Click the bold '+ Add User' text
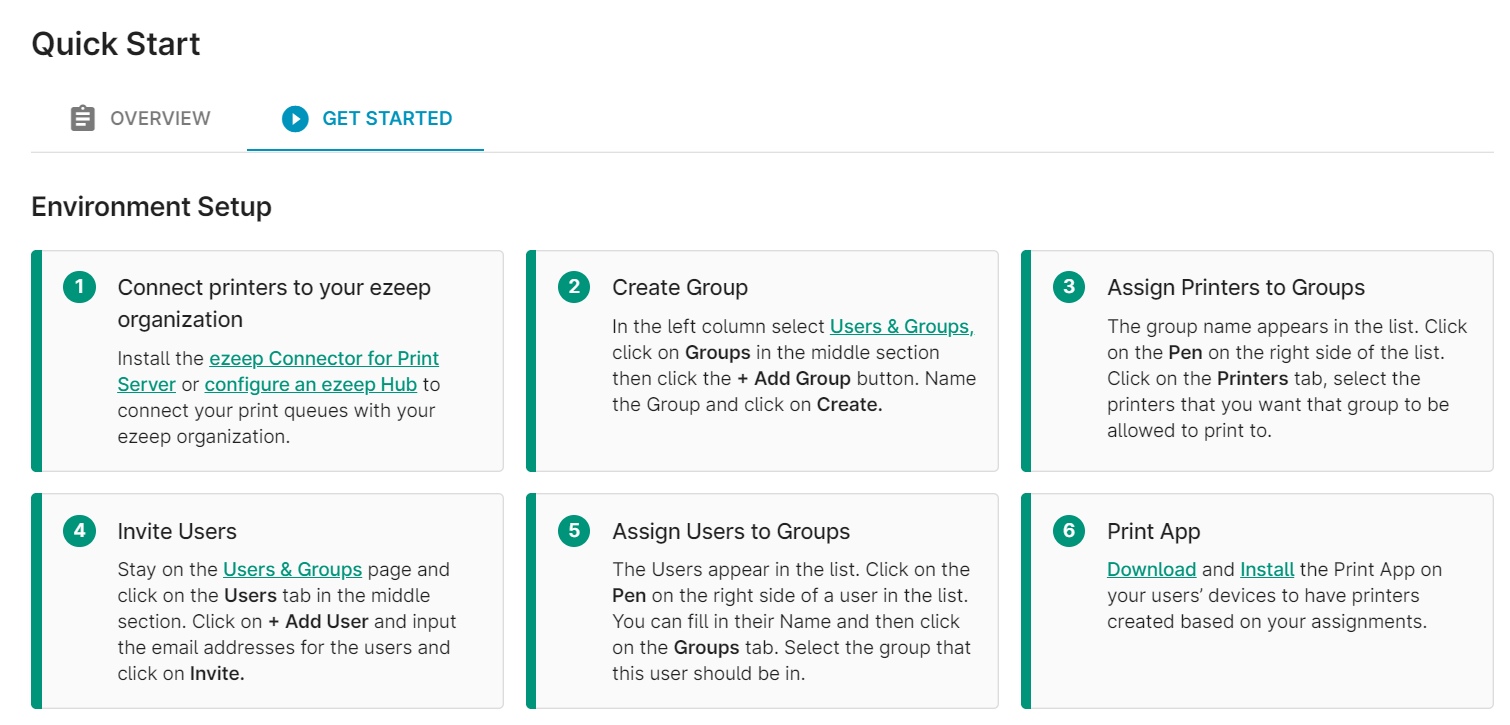 click(x=318, y=621)
